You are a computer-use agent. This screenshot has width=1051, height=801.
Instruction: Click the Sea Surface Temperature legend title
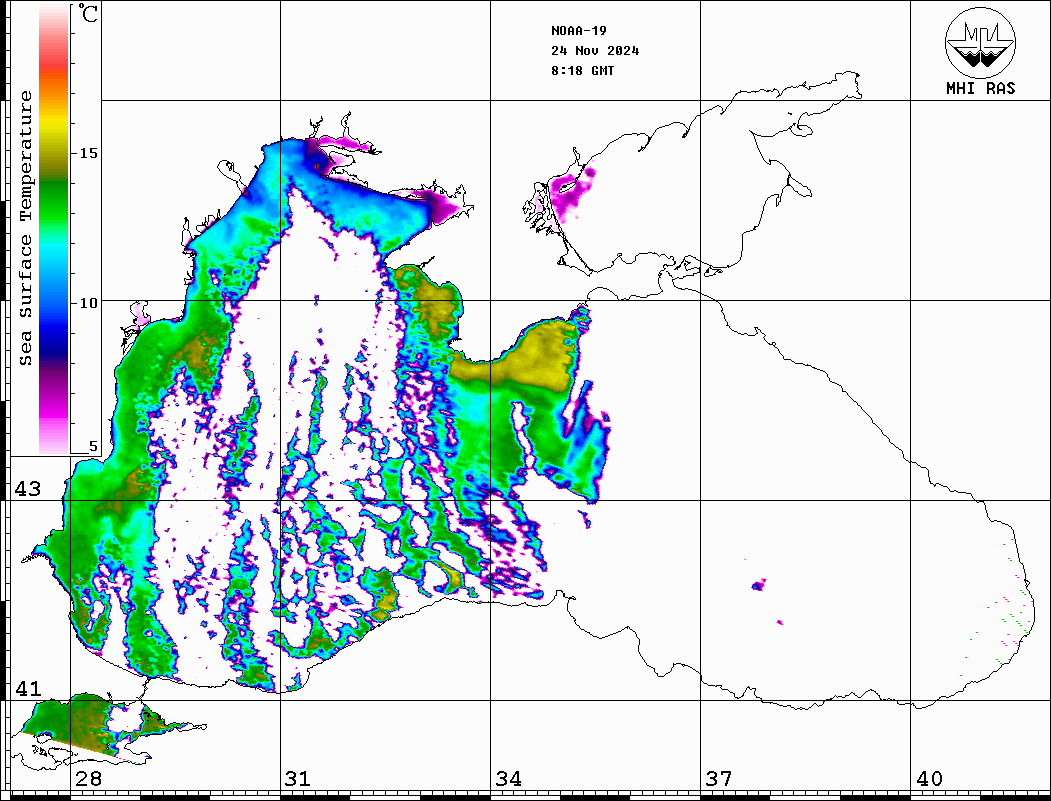point(25,228)
